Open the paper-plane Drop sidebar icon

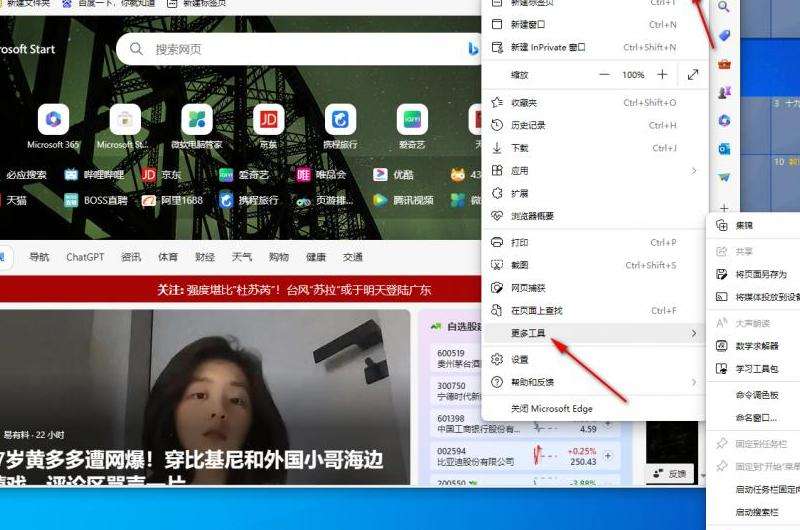[724, 178]
